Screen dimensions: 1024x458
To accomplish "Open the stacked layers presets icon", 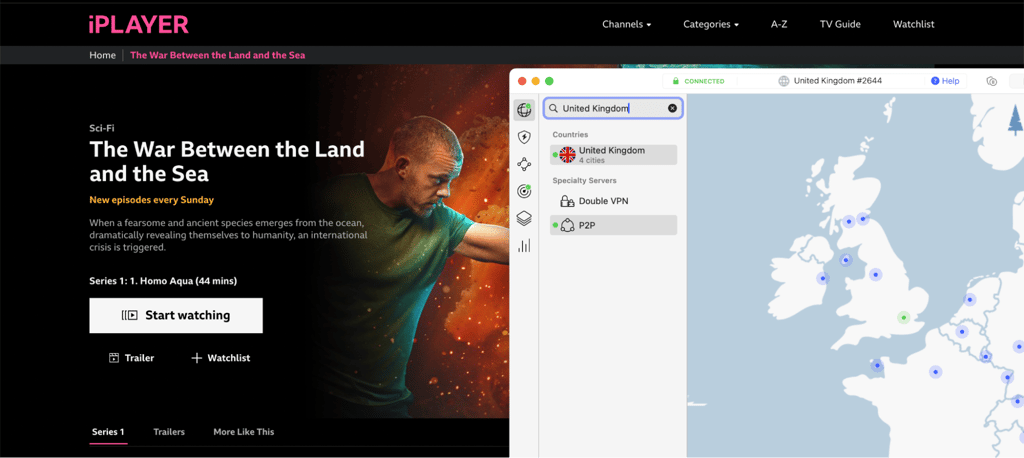I will [524, 218].
